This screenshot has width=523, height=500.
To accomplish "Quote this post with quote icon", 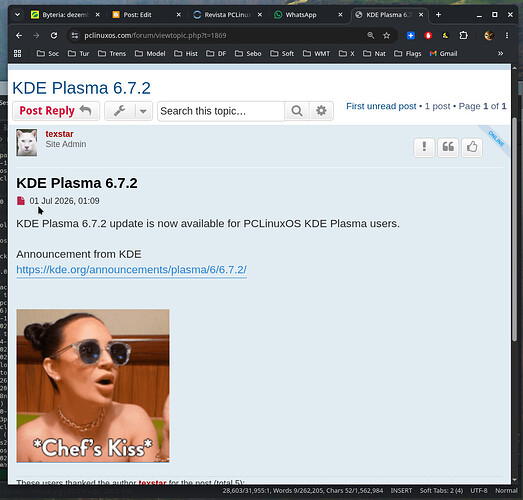I will pos(448,147).
